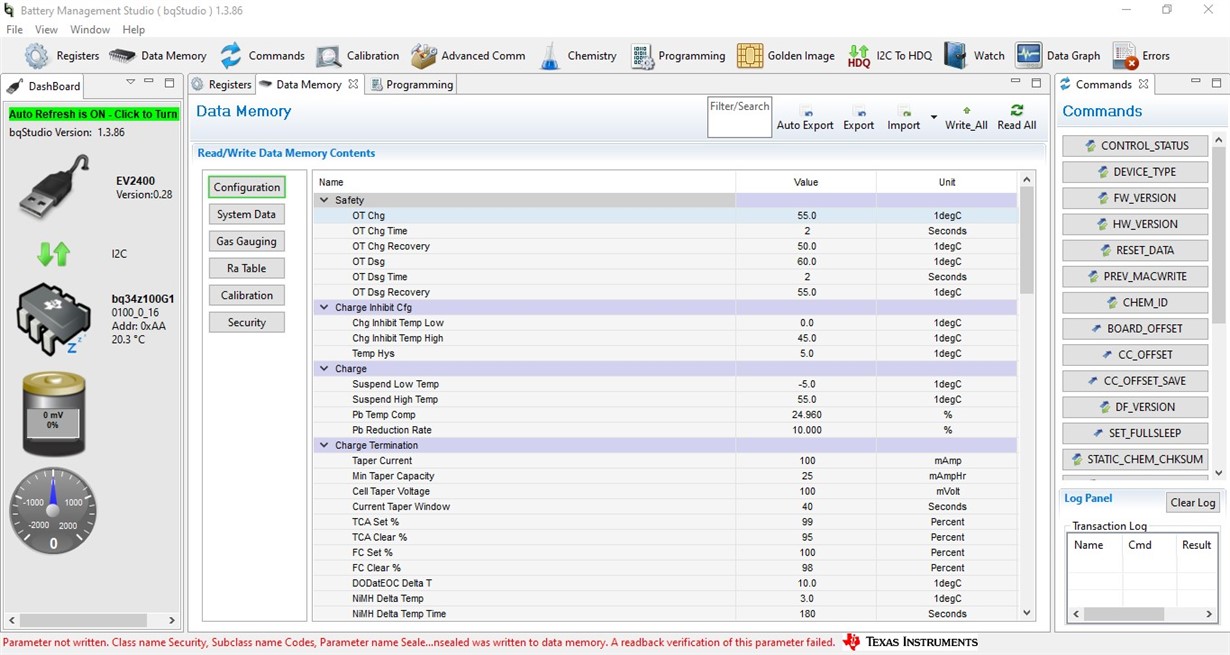Select the Ra Table class button

coord(246,268)
